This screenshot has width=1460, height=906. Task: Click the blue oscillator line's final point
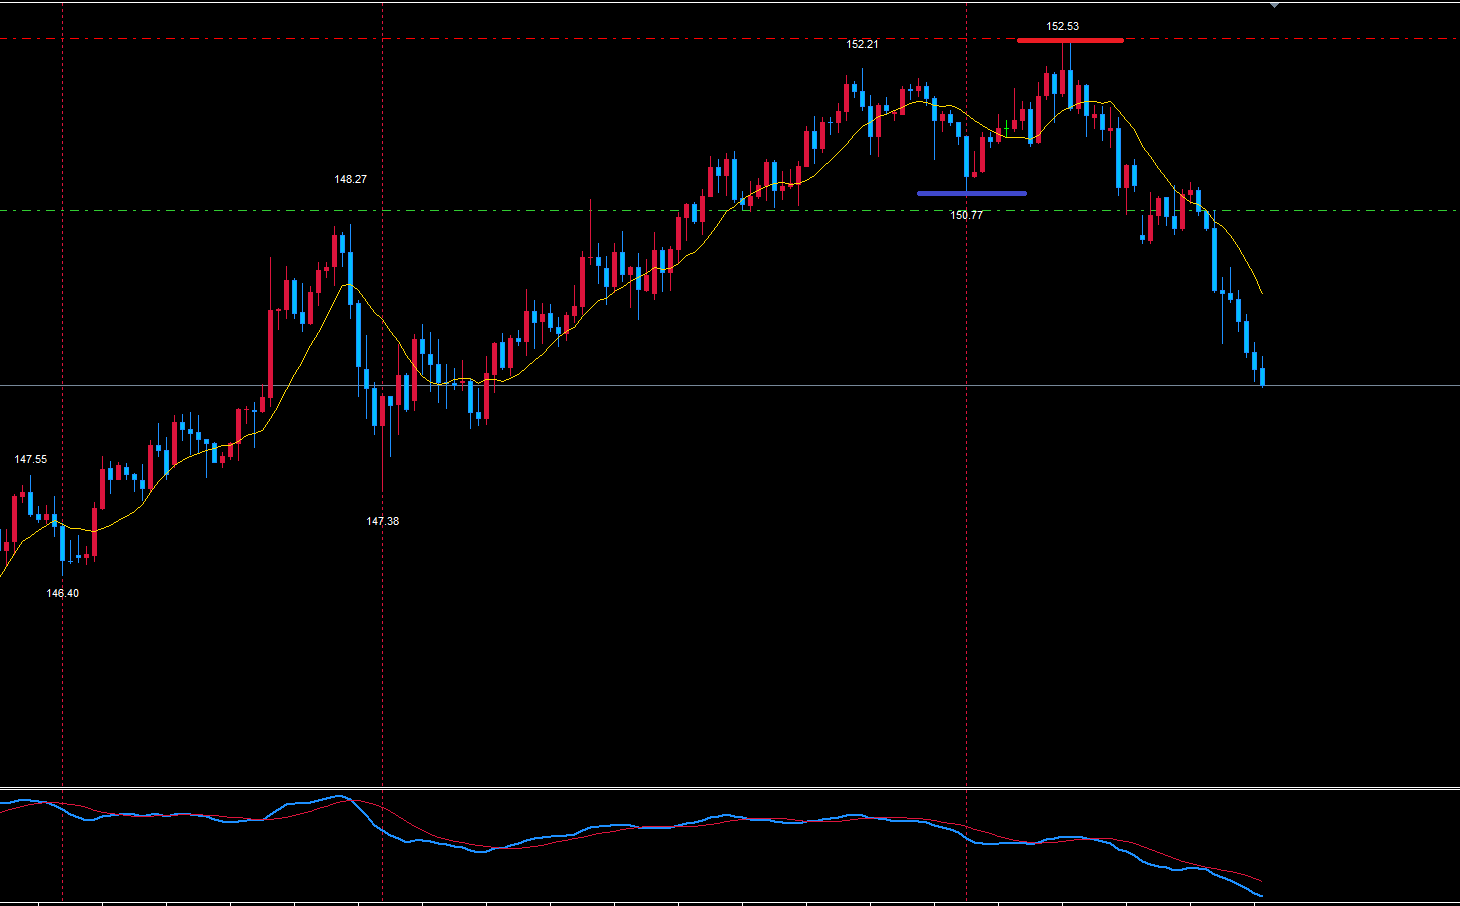tap(1262, 896)
